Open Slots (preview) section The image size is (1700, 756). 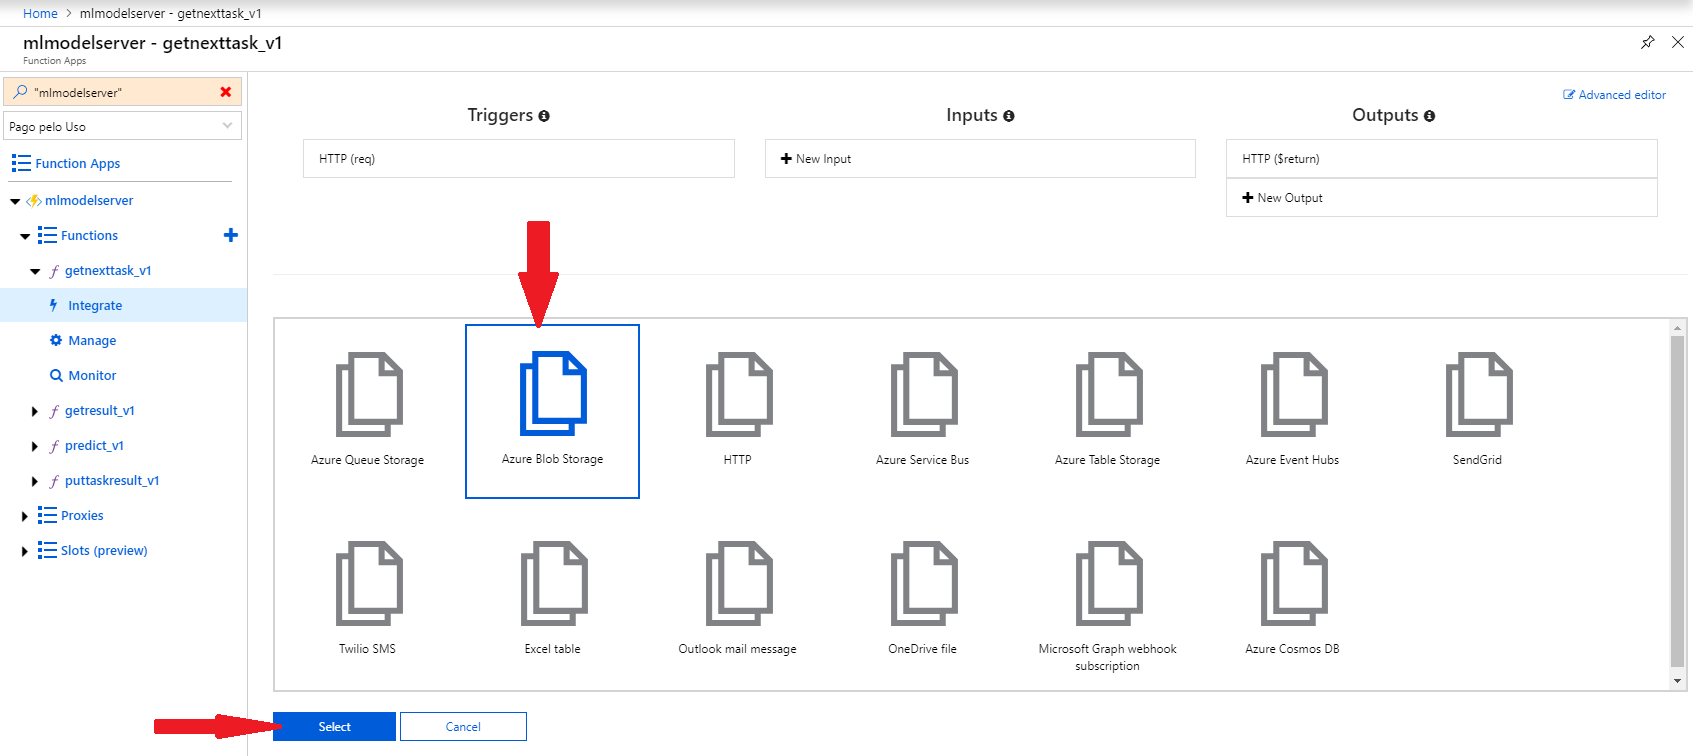coord(104,550)
